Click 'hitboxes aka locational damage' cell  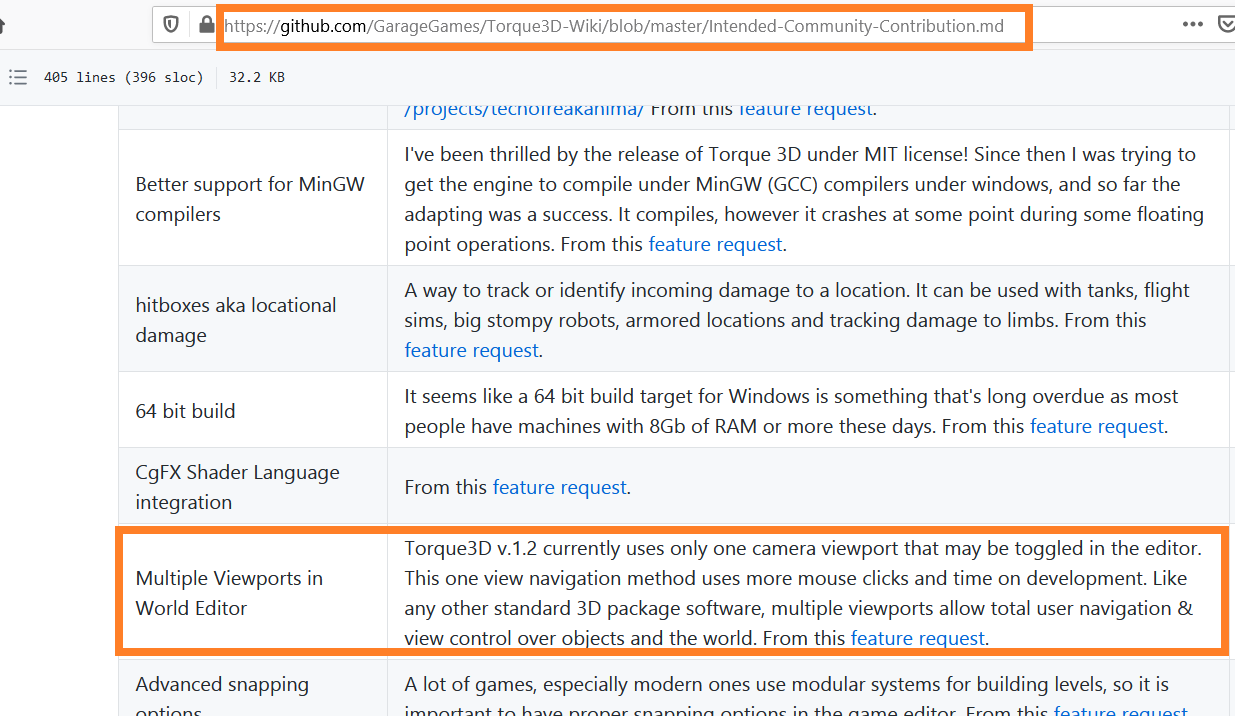point(253,320)
